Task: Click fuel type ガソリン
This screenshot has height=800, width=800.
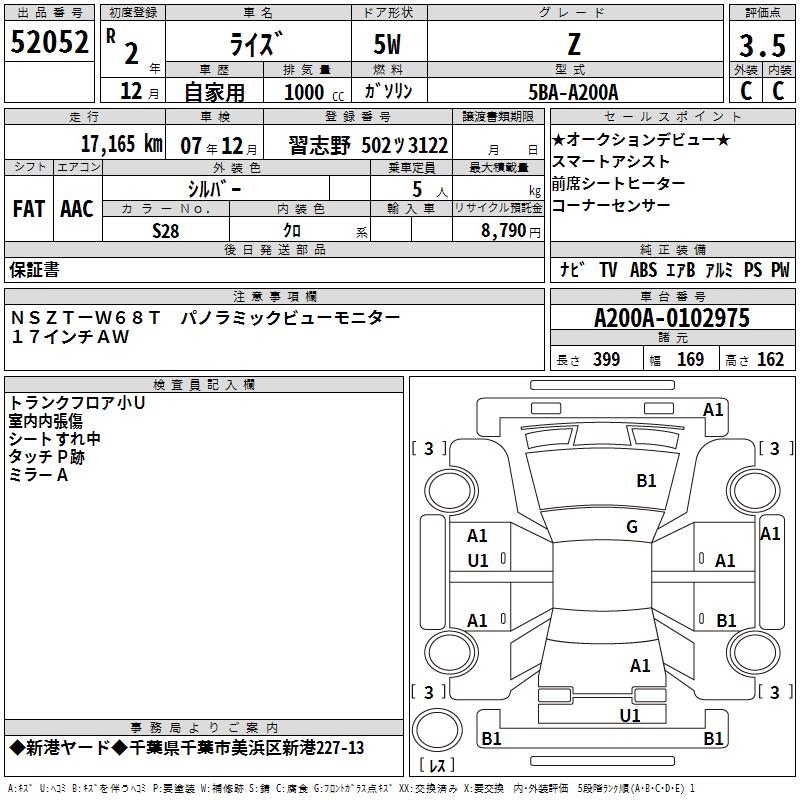Action: click(388, 91)
